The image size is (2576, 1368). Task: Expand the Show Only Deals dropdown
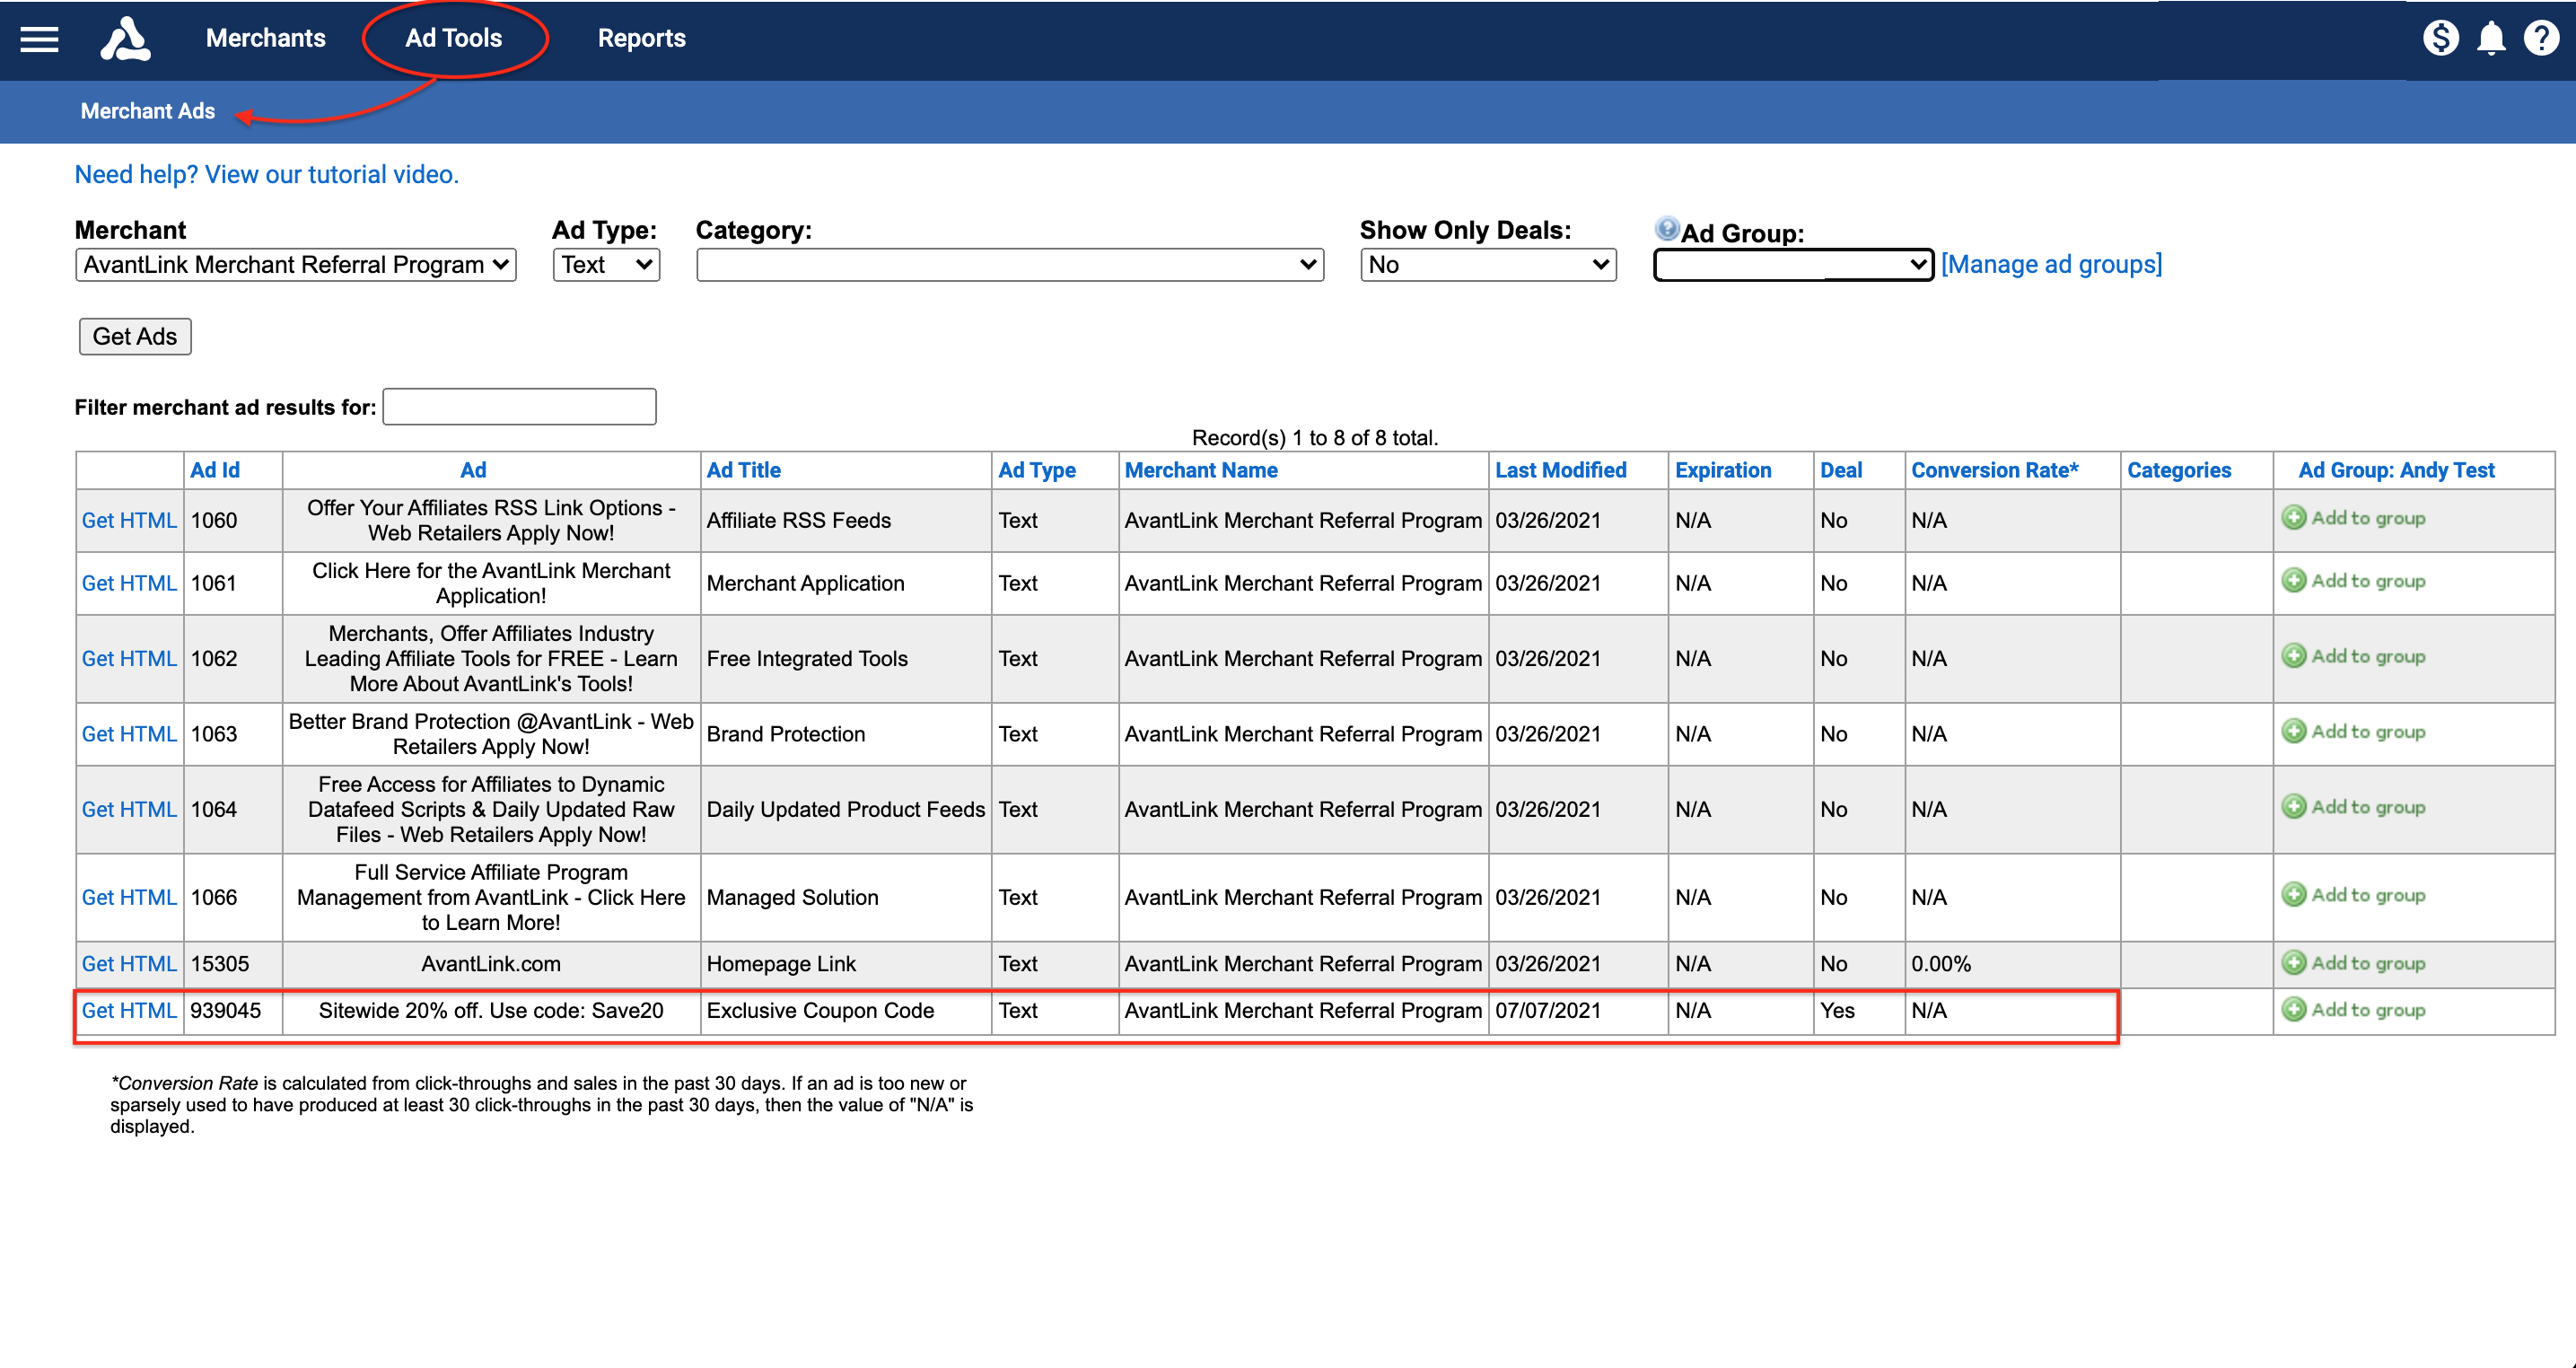1488,265
